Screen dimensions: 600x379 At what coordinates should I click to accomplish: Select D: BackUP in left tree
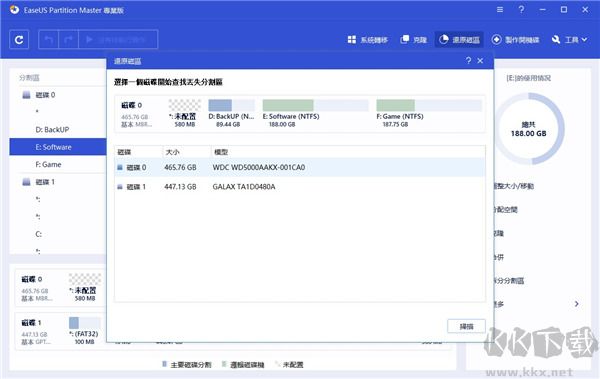click(x=52, y=130)
